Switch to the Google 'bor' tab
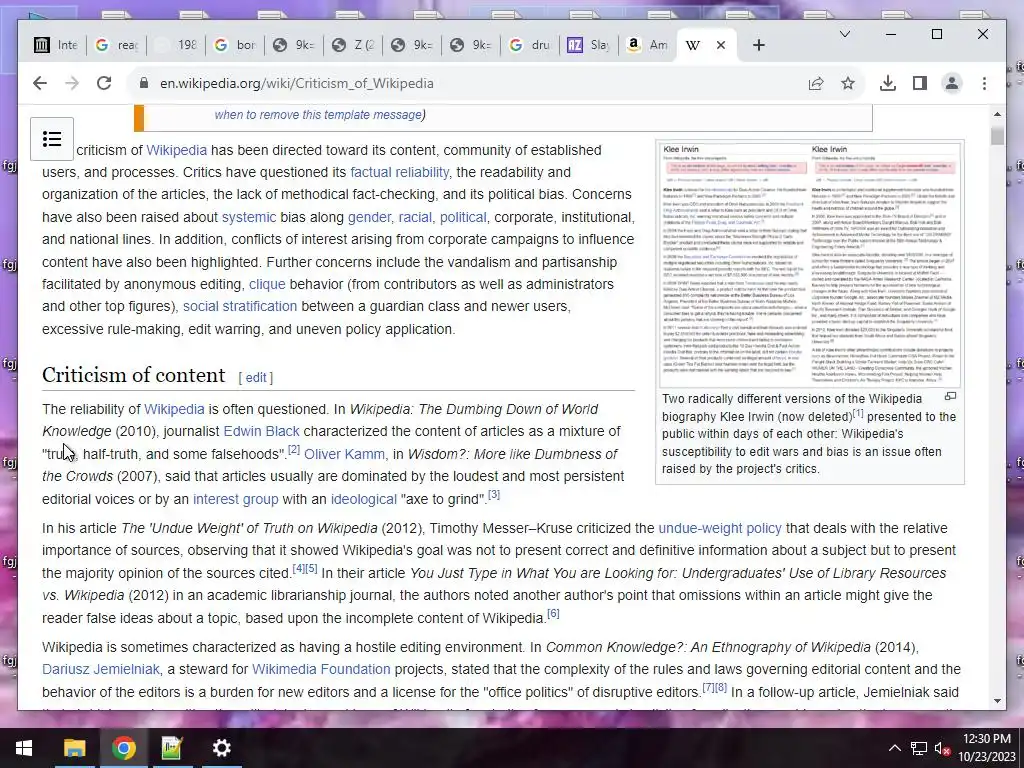The image size is (1024, 768). tap(235, 45)
